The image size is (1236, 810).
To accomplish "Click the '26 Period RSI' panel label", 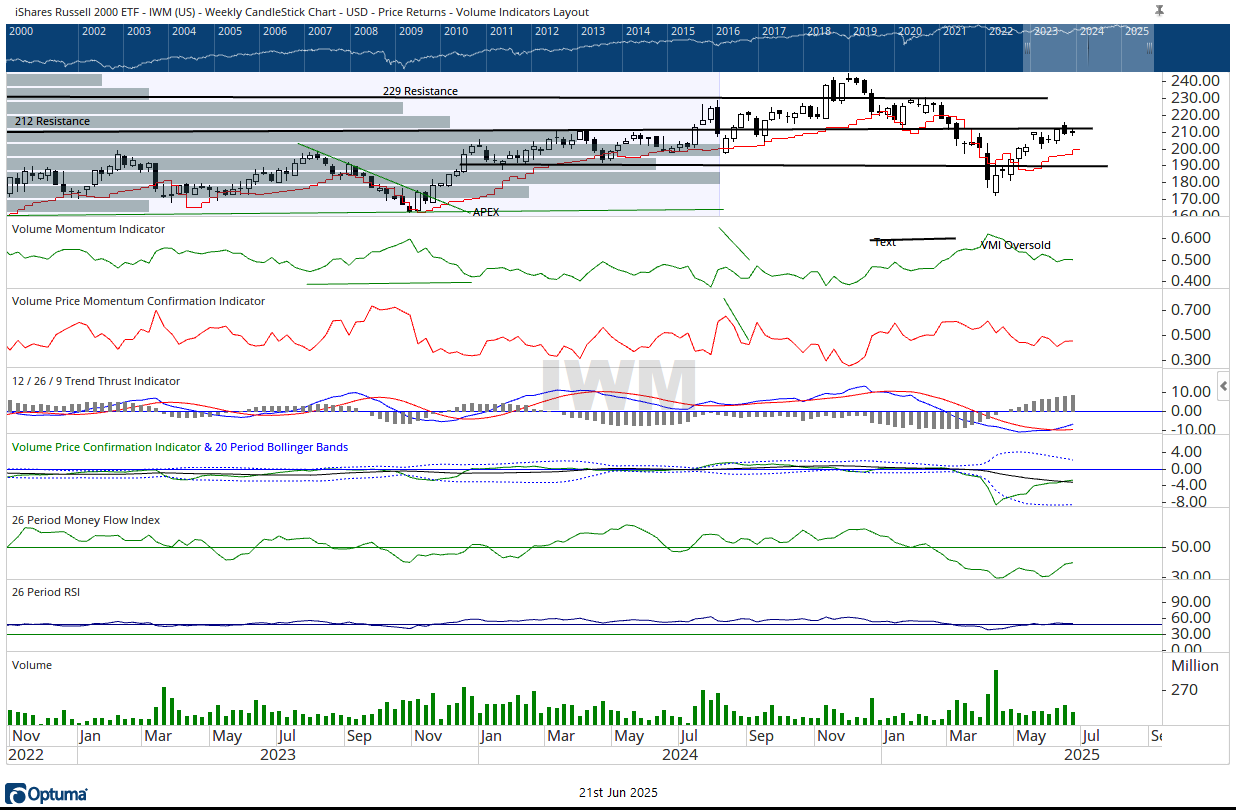I will pos(46,592).
